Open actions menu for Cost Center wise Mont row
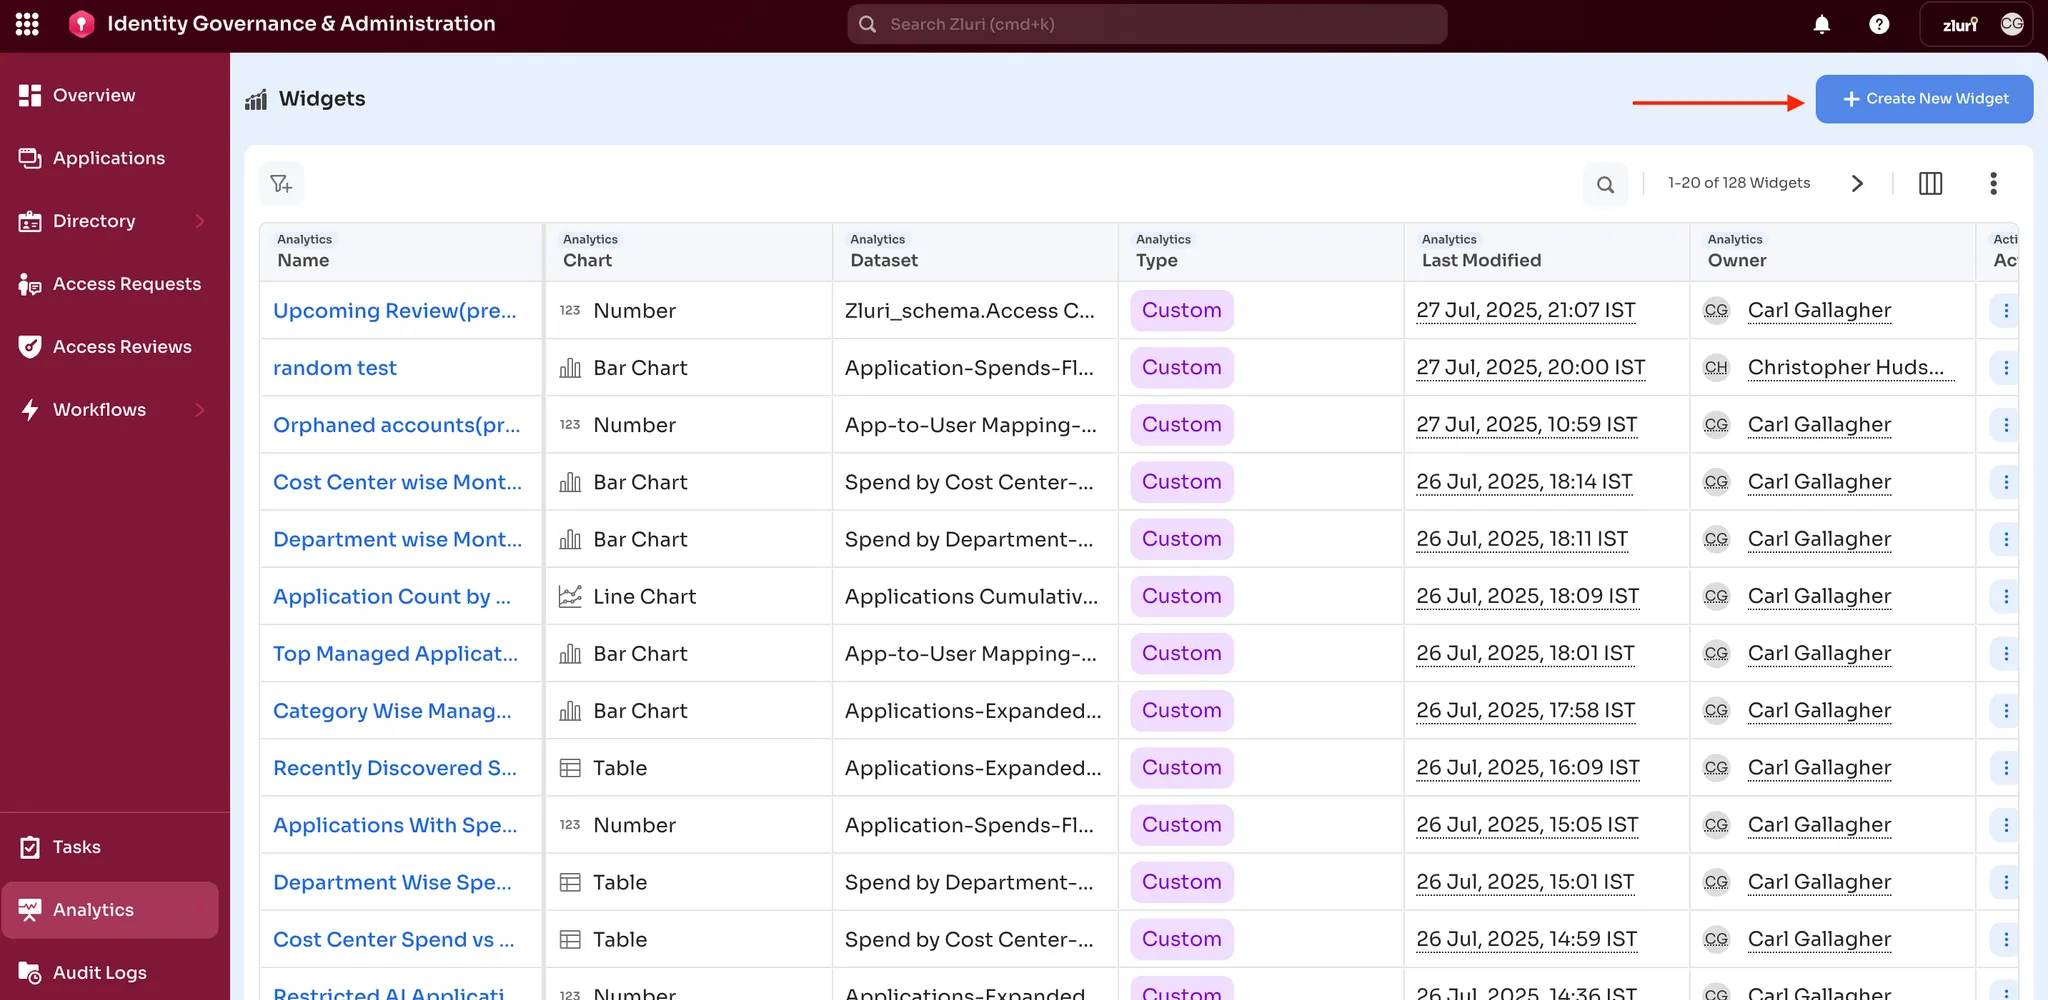 2005,482
